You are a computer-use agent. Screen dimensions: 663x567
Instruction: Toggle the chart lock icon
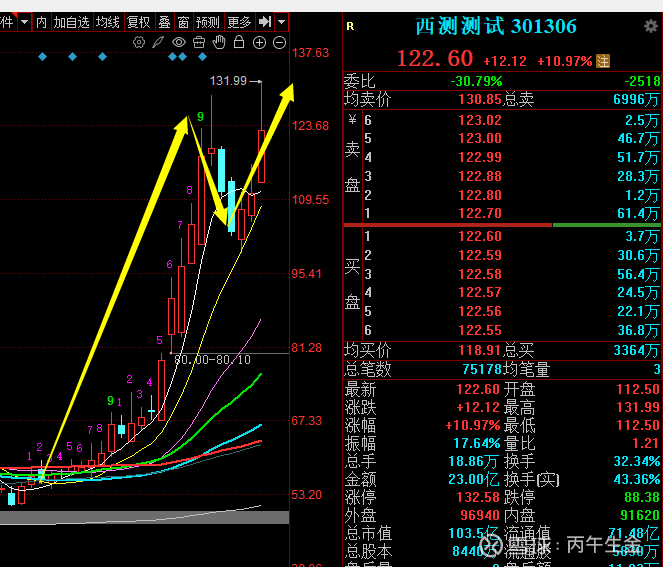pos(239,42)
